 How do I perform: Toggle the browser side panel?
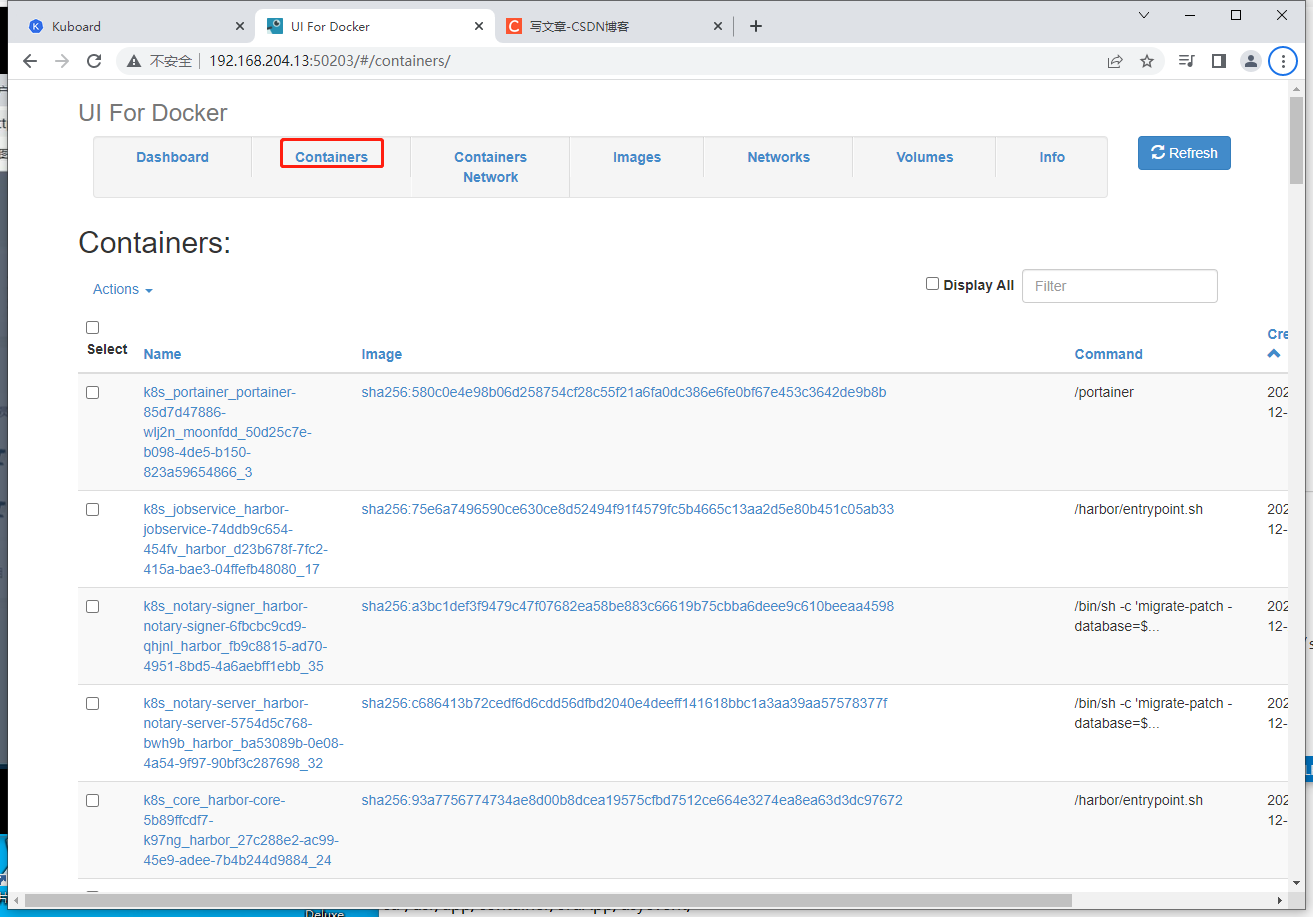[x=1218, y=61]
